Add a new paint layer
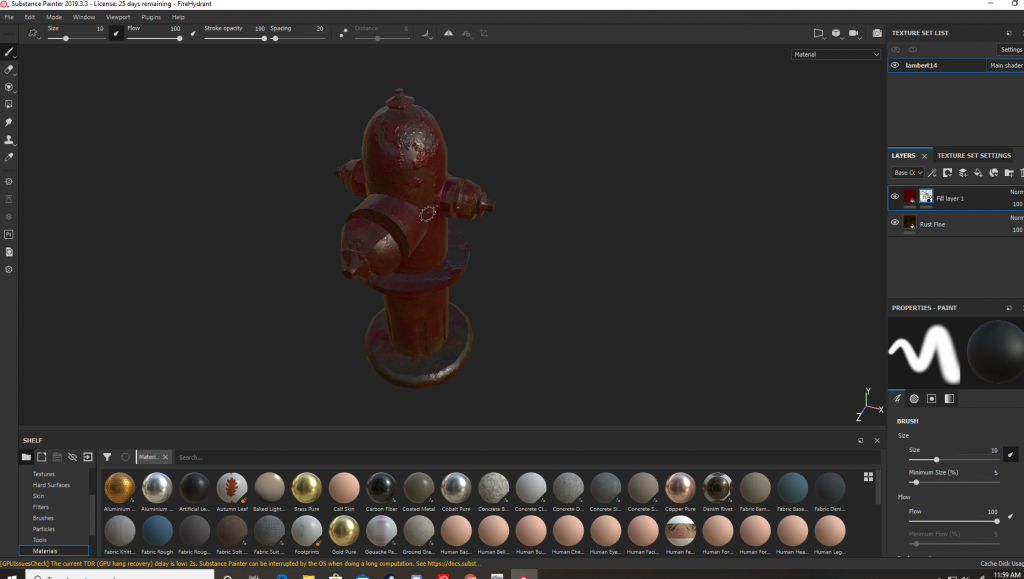 point(963,173)
